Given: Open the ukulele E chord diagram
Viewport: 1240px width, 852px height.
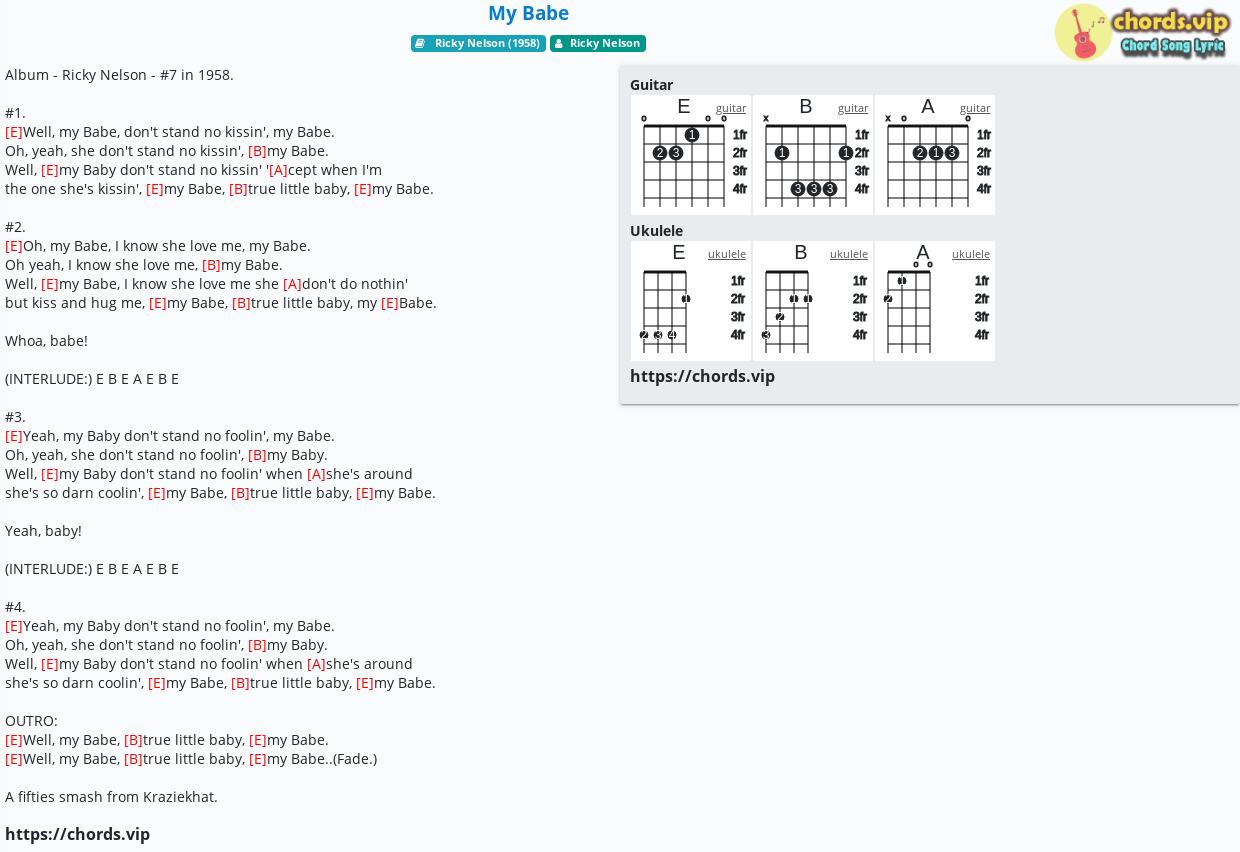Looking at the screenshot, I should click(691, 301).
